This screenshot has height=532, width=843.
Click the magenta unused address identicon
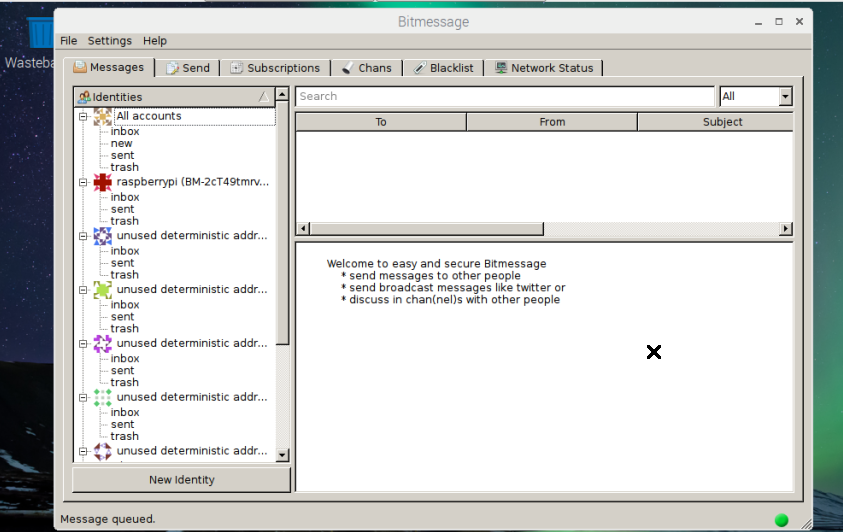point(103,343)
